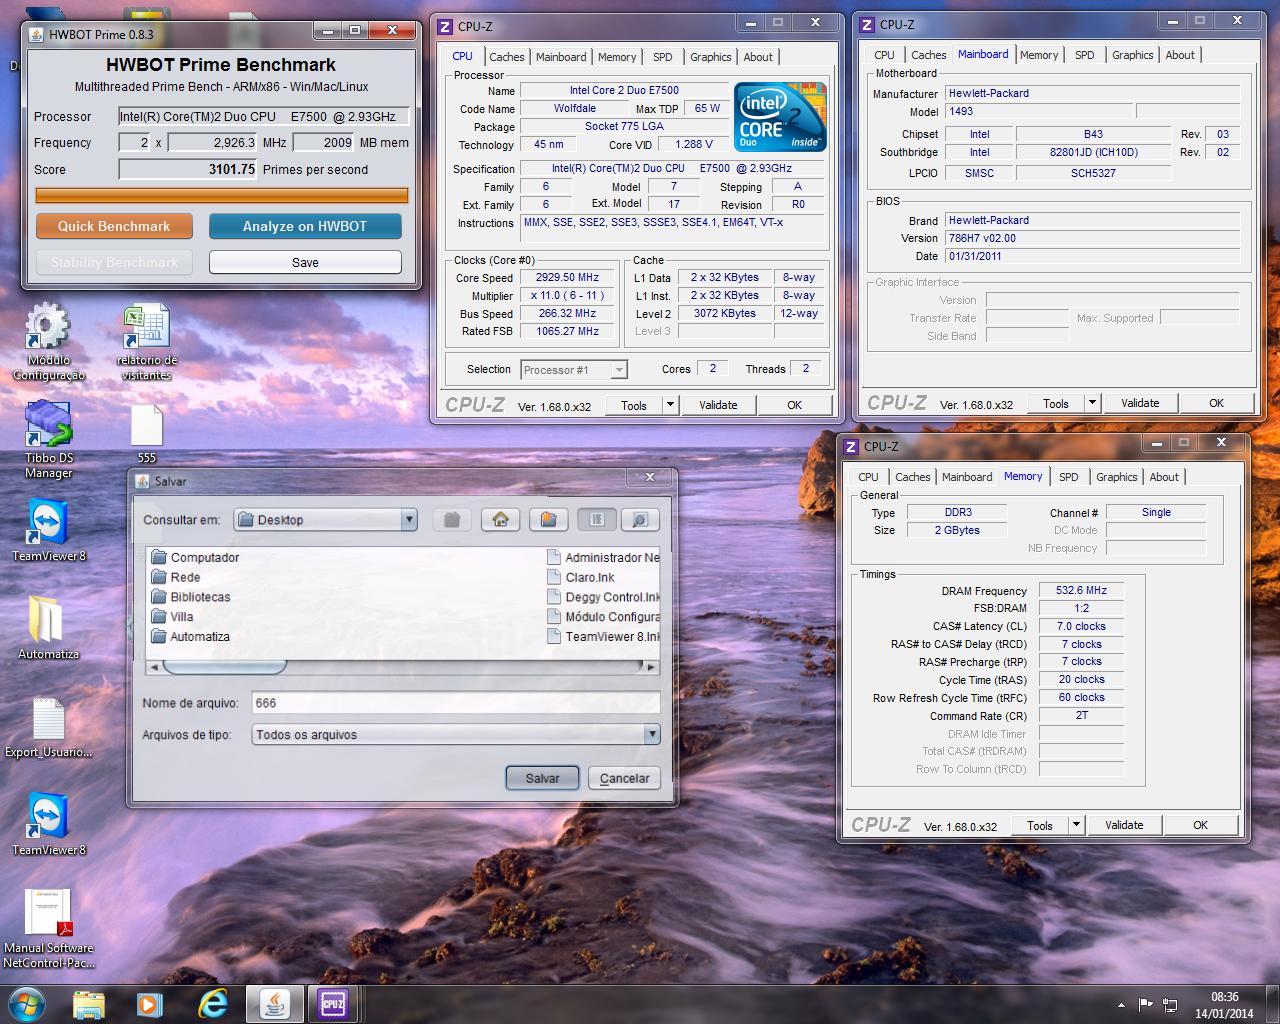The height and width of the screenshot is (1024, 1280).
Task: Click the Up One Level folder icon
Action: (452, 519)
